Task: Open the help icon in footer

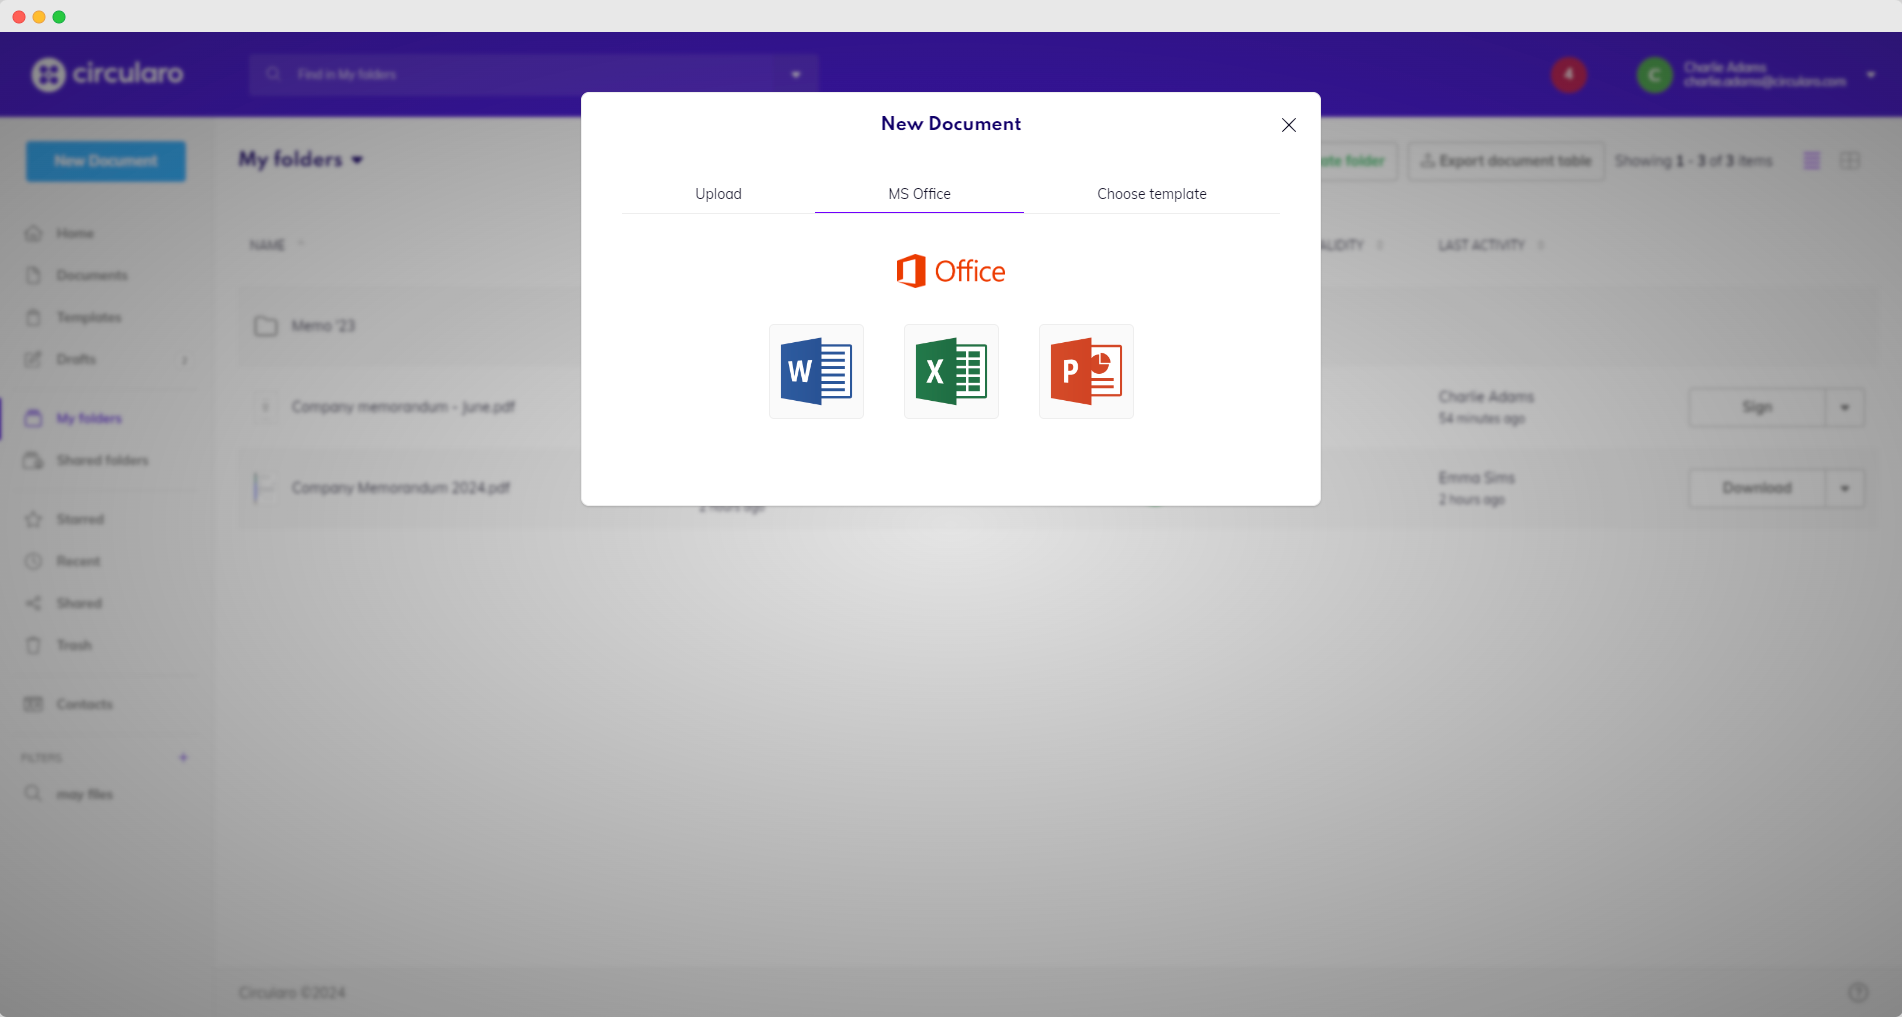Action: pos(1858,992)
